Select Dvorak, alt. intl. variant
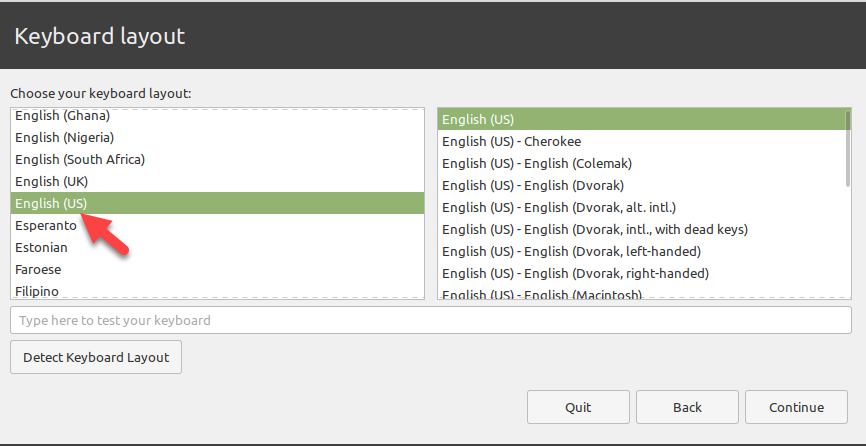Screen dimensions: 866x446 (559, 207)
